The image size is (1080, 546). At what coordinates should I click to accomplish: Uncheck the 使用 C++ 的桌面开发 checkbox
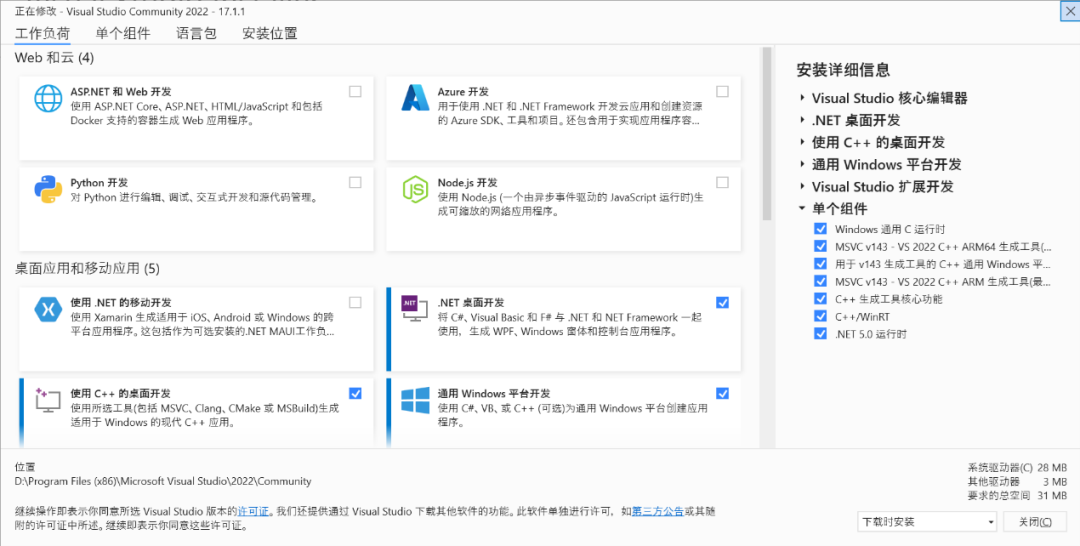tap(355, 393)
